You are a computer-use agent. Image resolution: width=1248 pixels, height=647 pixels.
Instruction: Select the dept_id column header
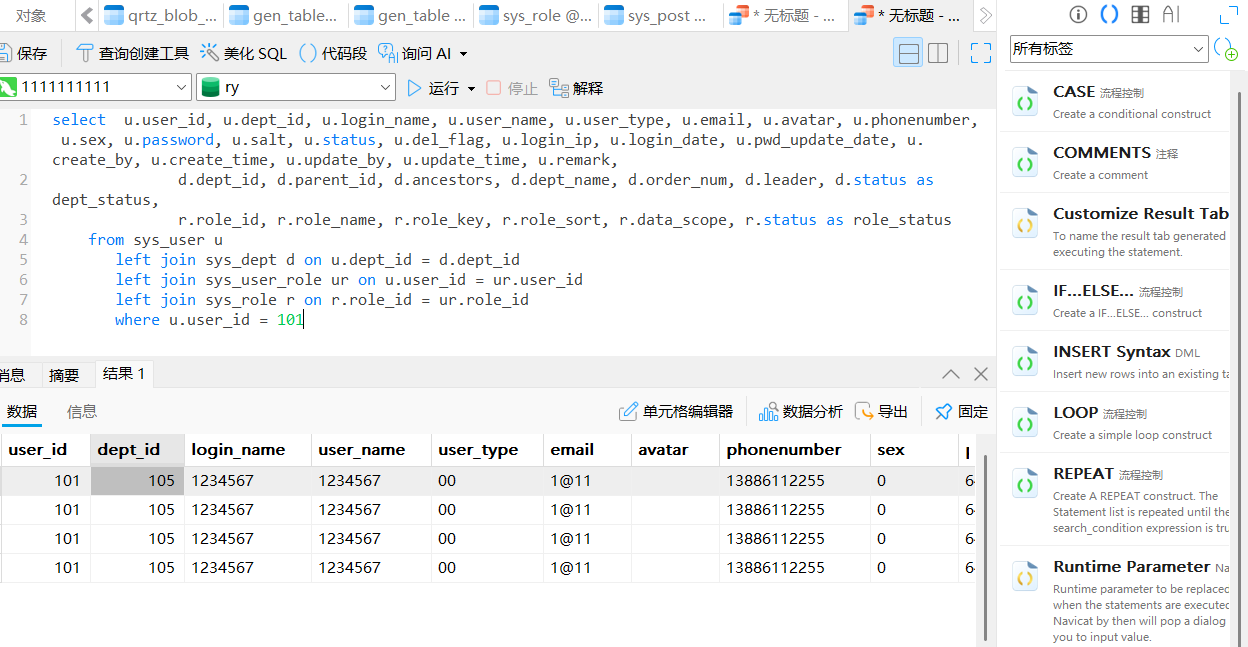[x=138, y=450]
